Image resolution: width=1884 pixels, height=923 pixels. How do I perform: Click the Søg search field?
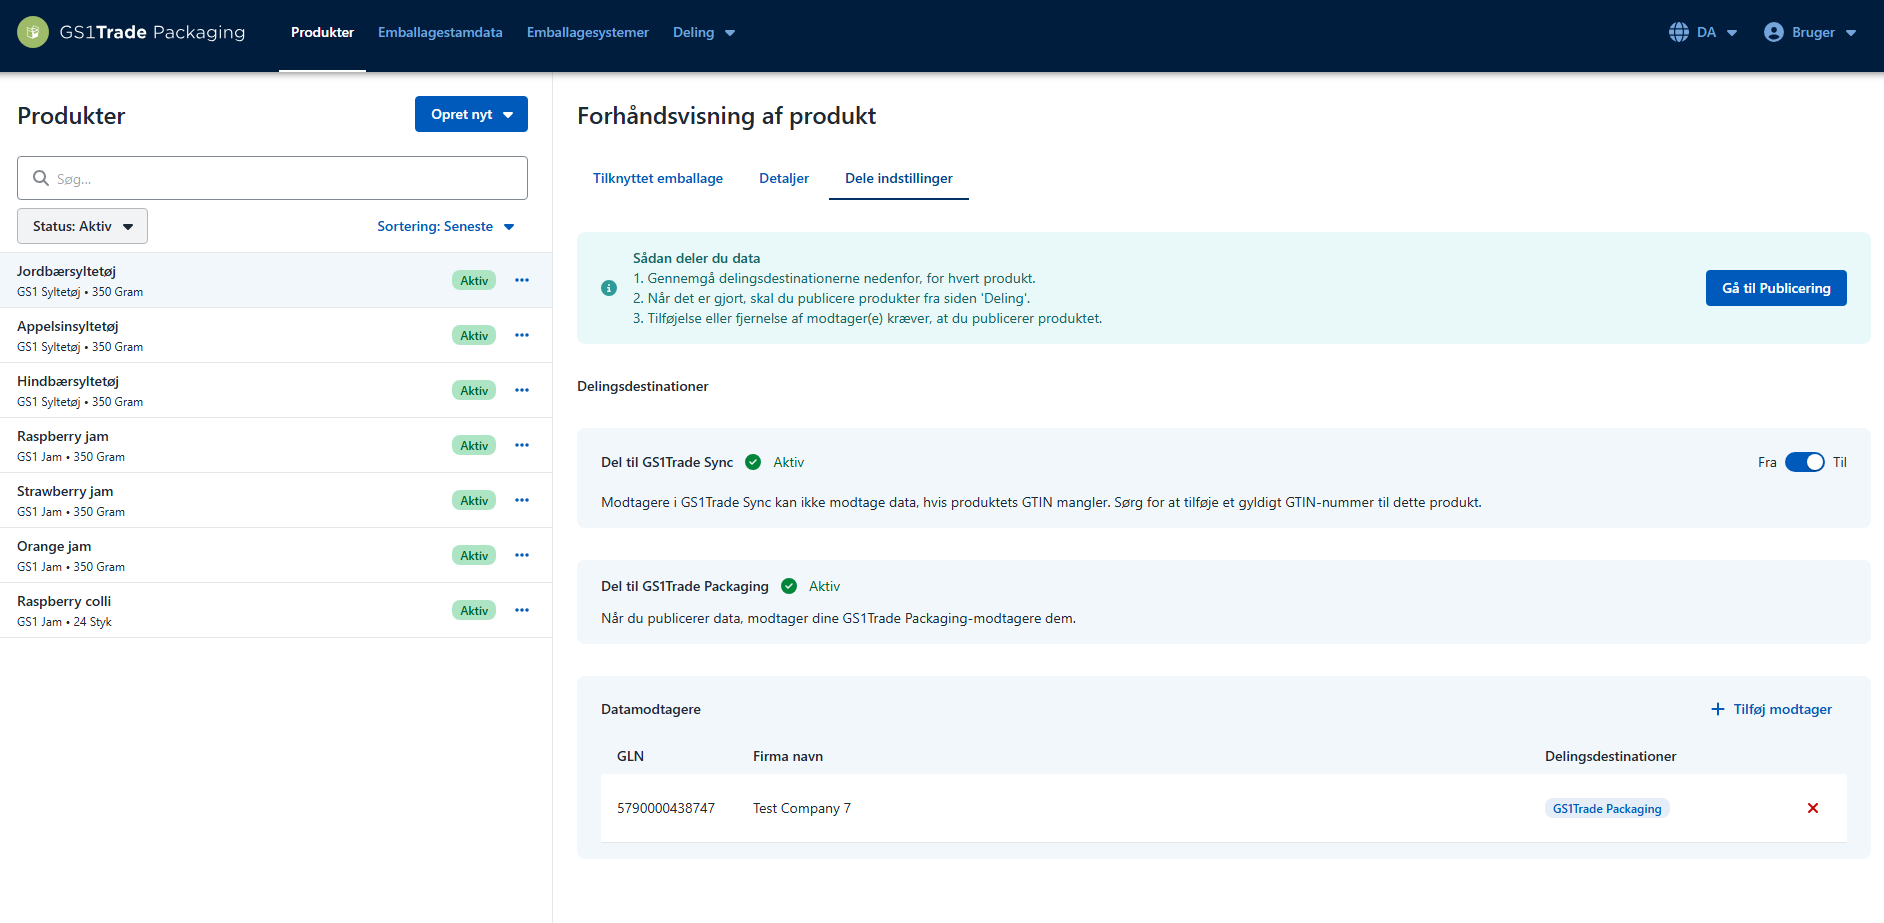click(x=272, y=178)
